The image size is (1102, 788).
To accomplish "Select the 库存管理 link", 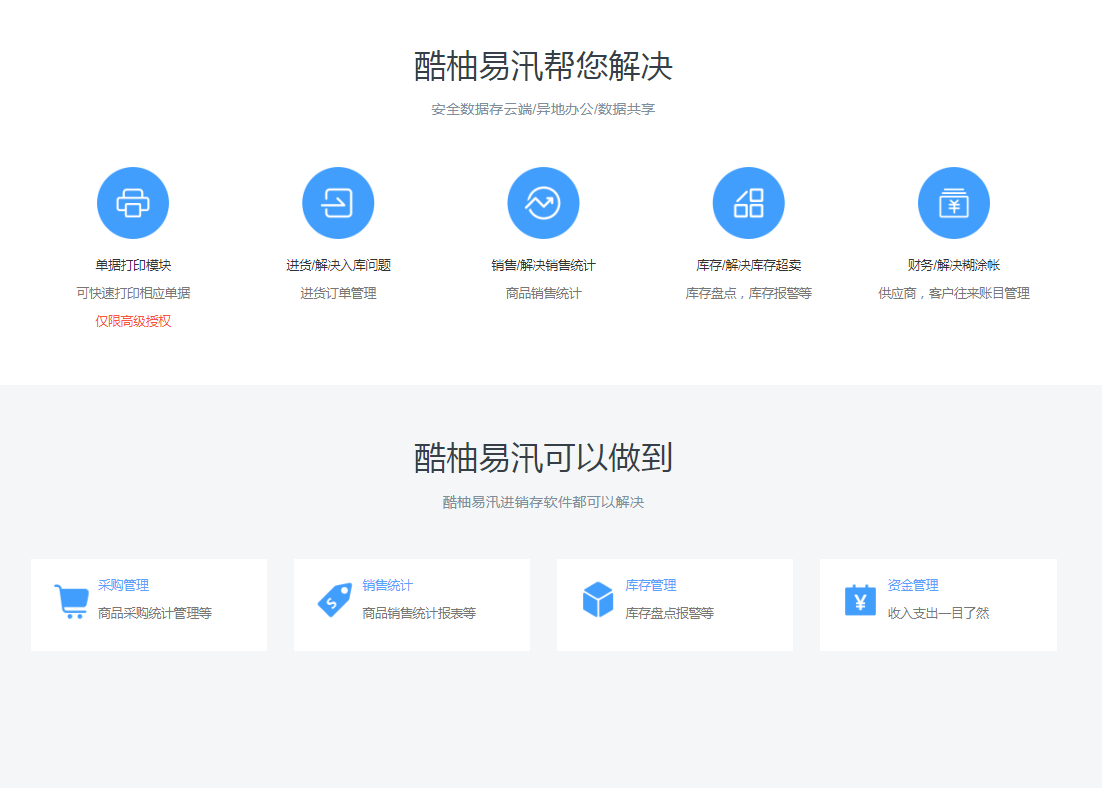I will 650,586.
